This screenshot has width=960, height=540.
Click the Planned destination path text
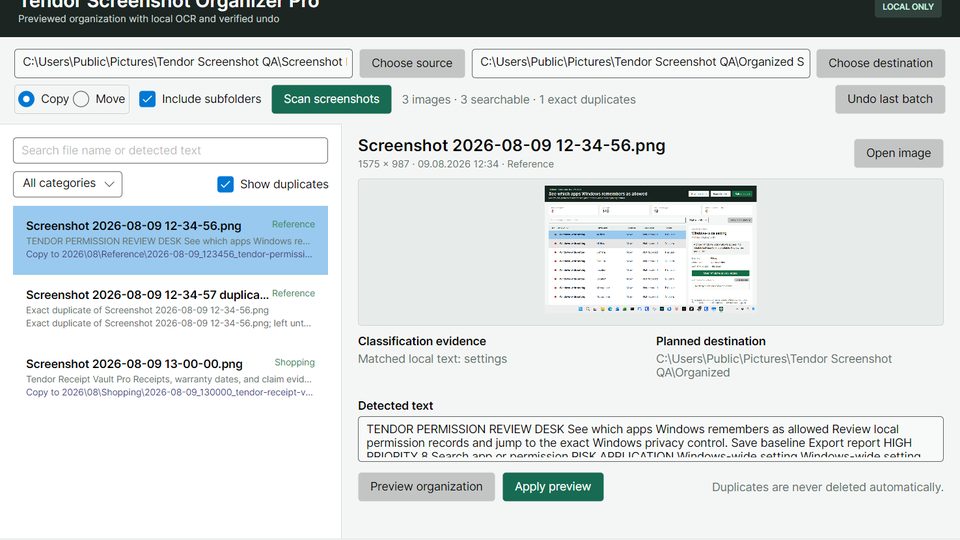773,366
